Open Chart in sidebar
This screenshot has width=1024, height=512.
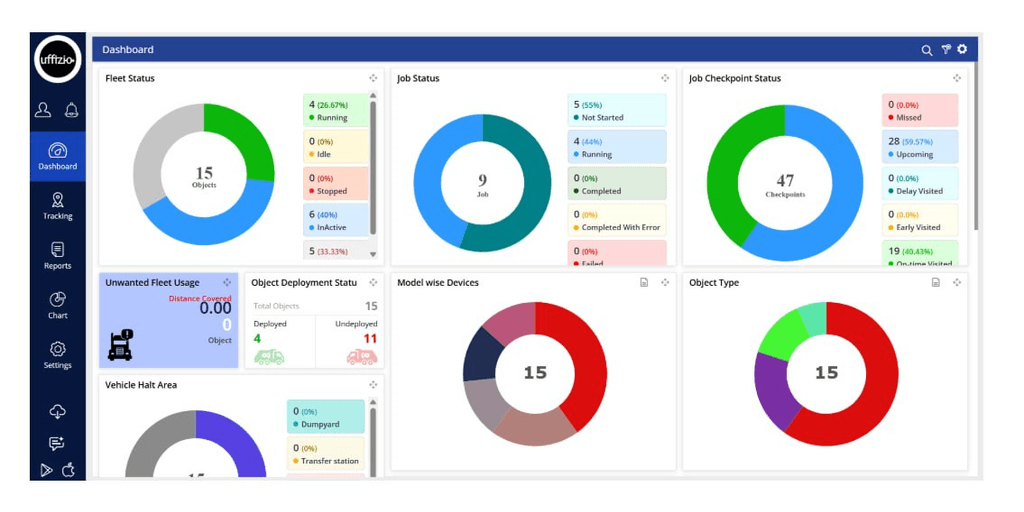point(57,306)
